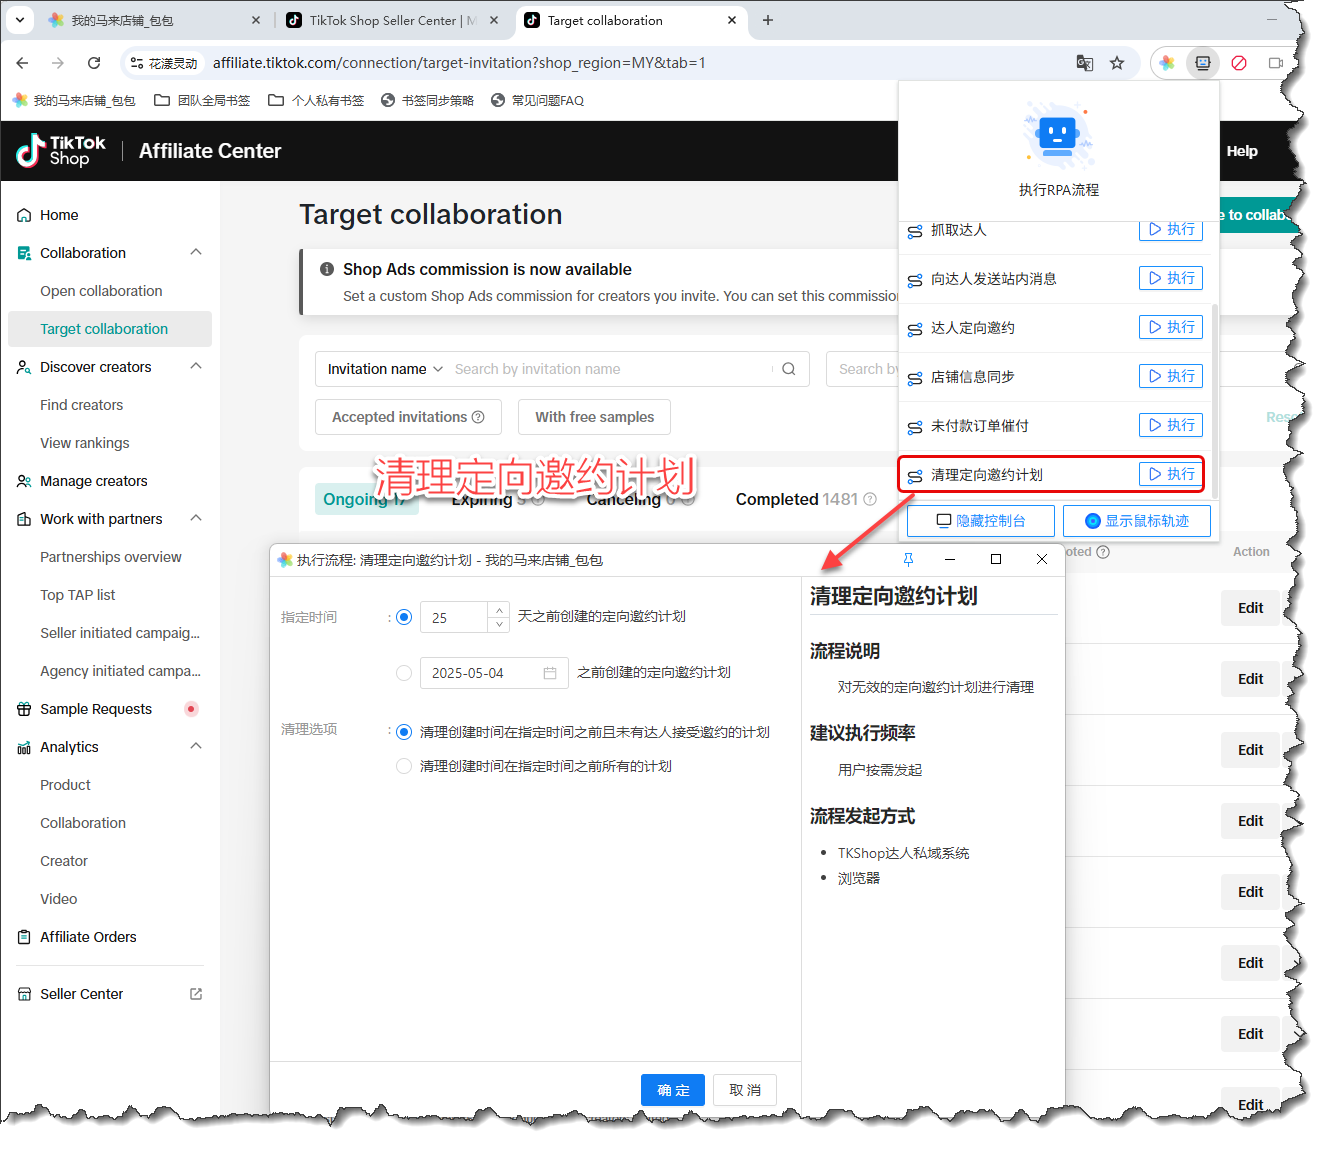
Task: Click the info icon next to Completed 1481
Action: [x=870, y=499]
